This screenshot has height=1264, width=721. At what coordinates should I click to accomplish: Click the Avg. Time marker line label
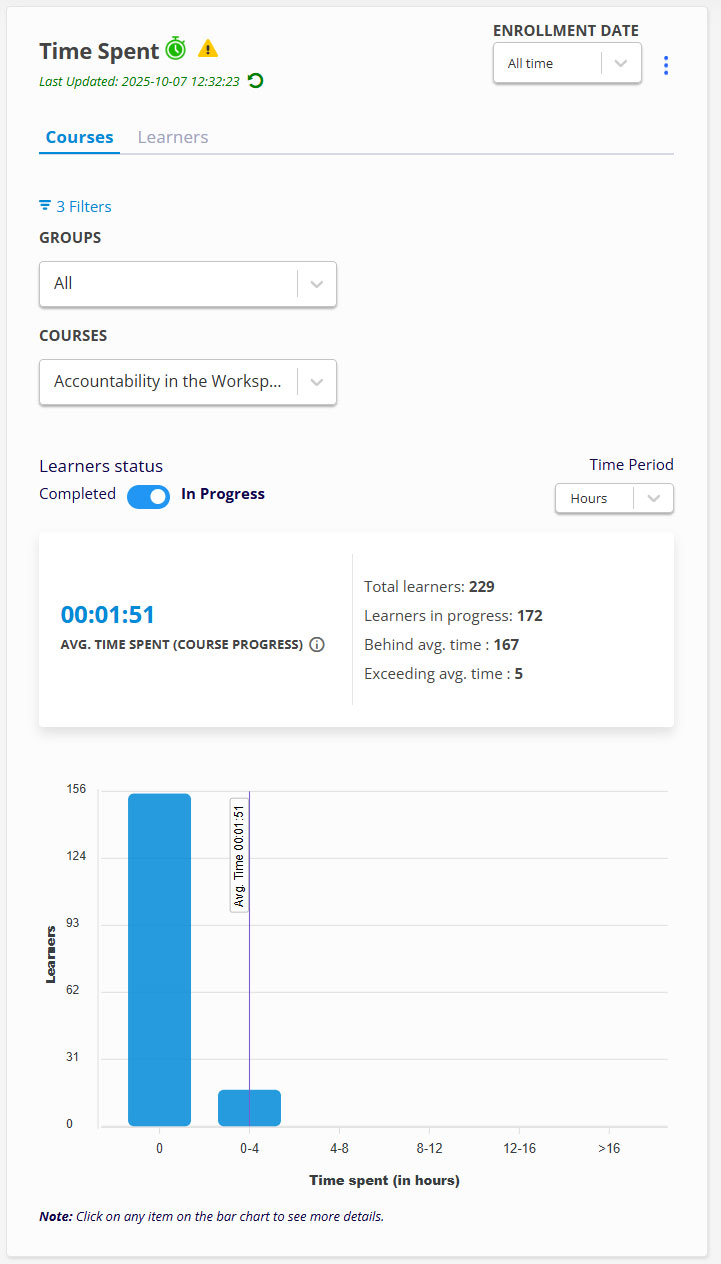(x=239, y=855)
